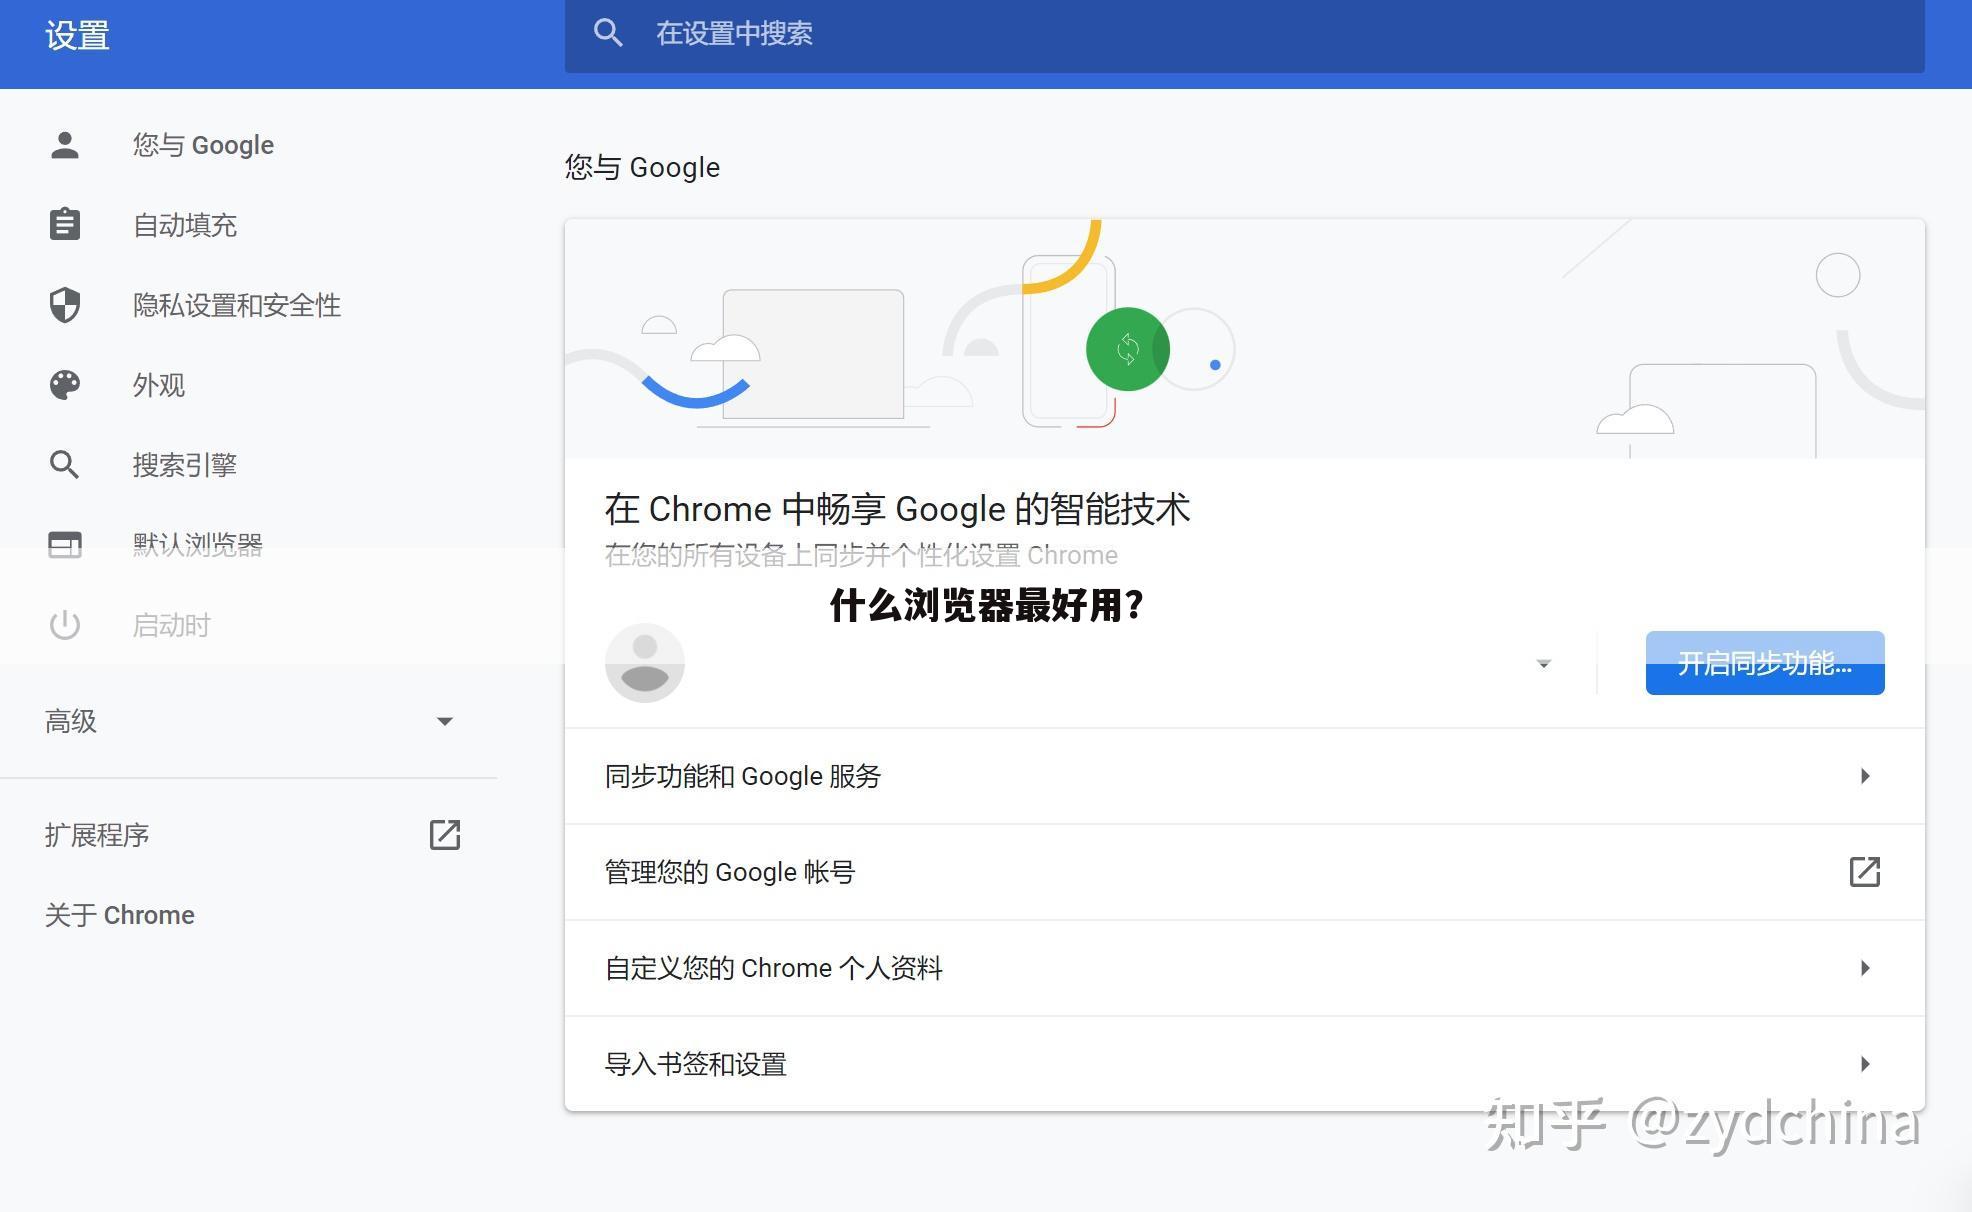Screen dimensions: 1972x1212
Task: Expand arrow on 同步功能和 Google 服务 row
Action: pos(1865,776)
